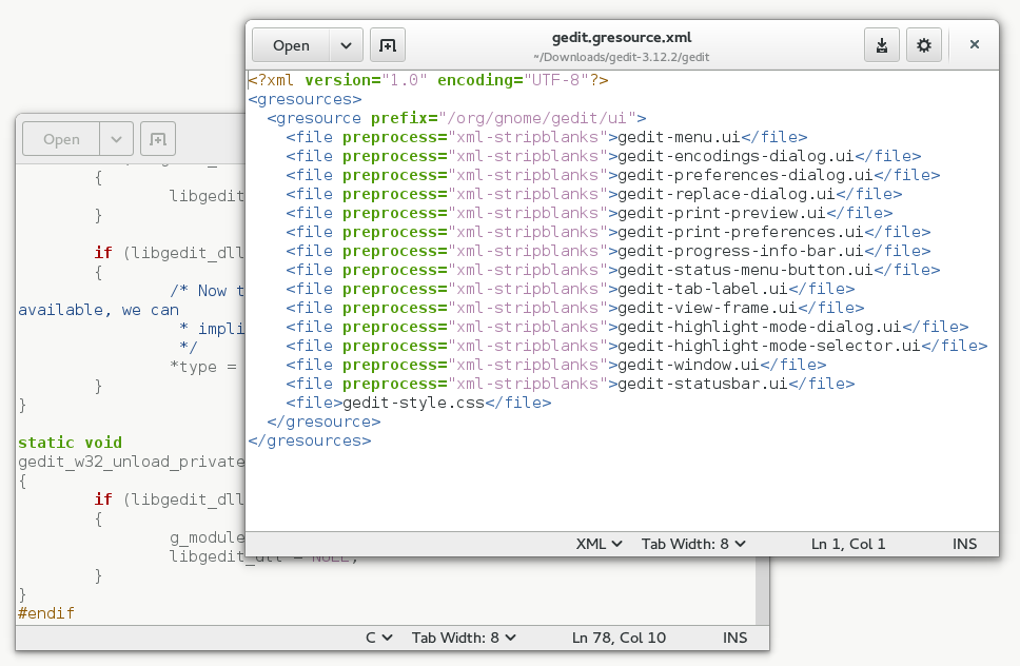Screen dimensions: 1020x666
Task: Click the Open button in the background gedit window
Action: pyautogui.click(x=61, y=139)
